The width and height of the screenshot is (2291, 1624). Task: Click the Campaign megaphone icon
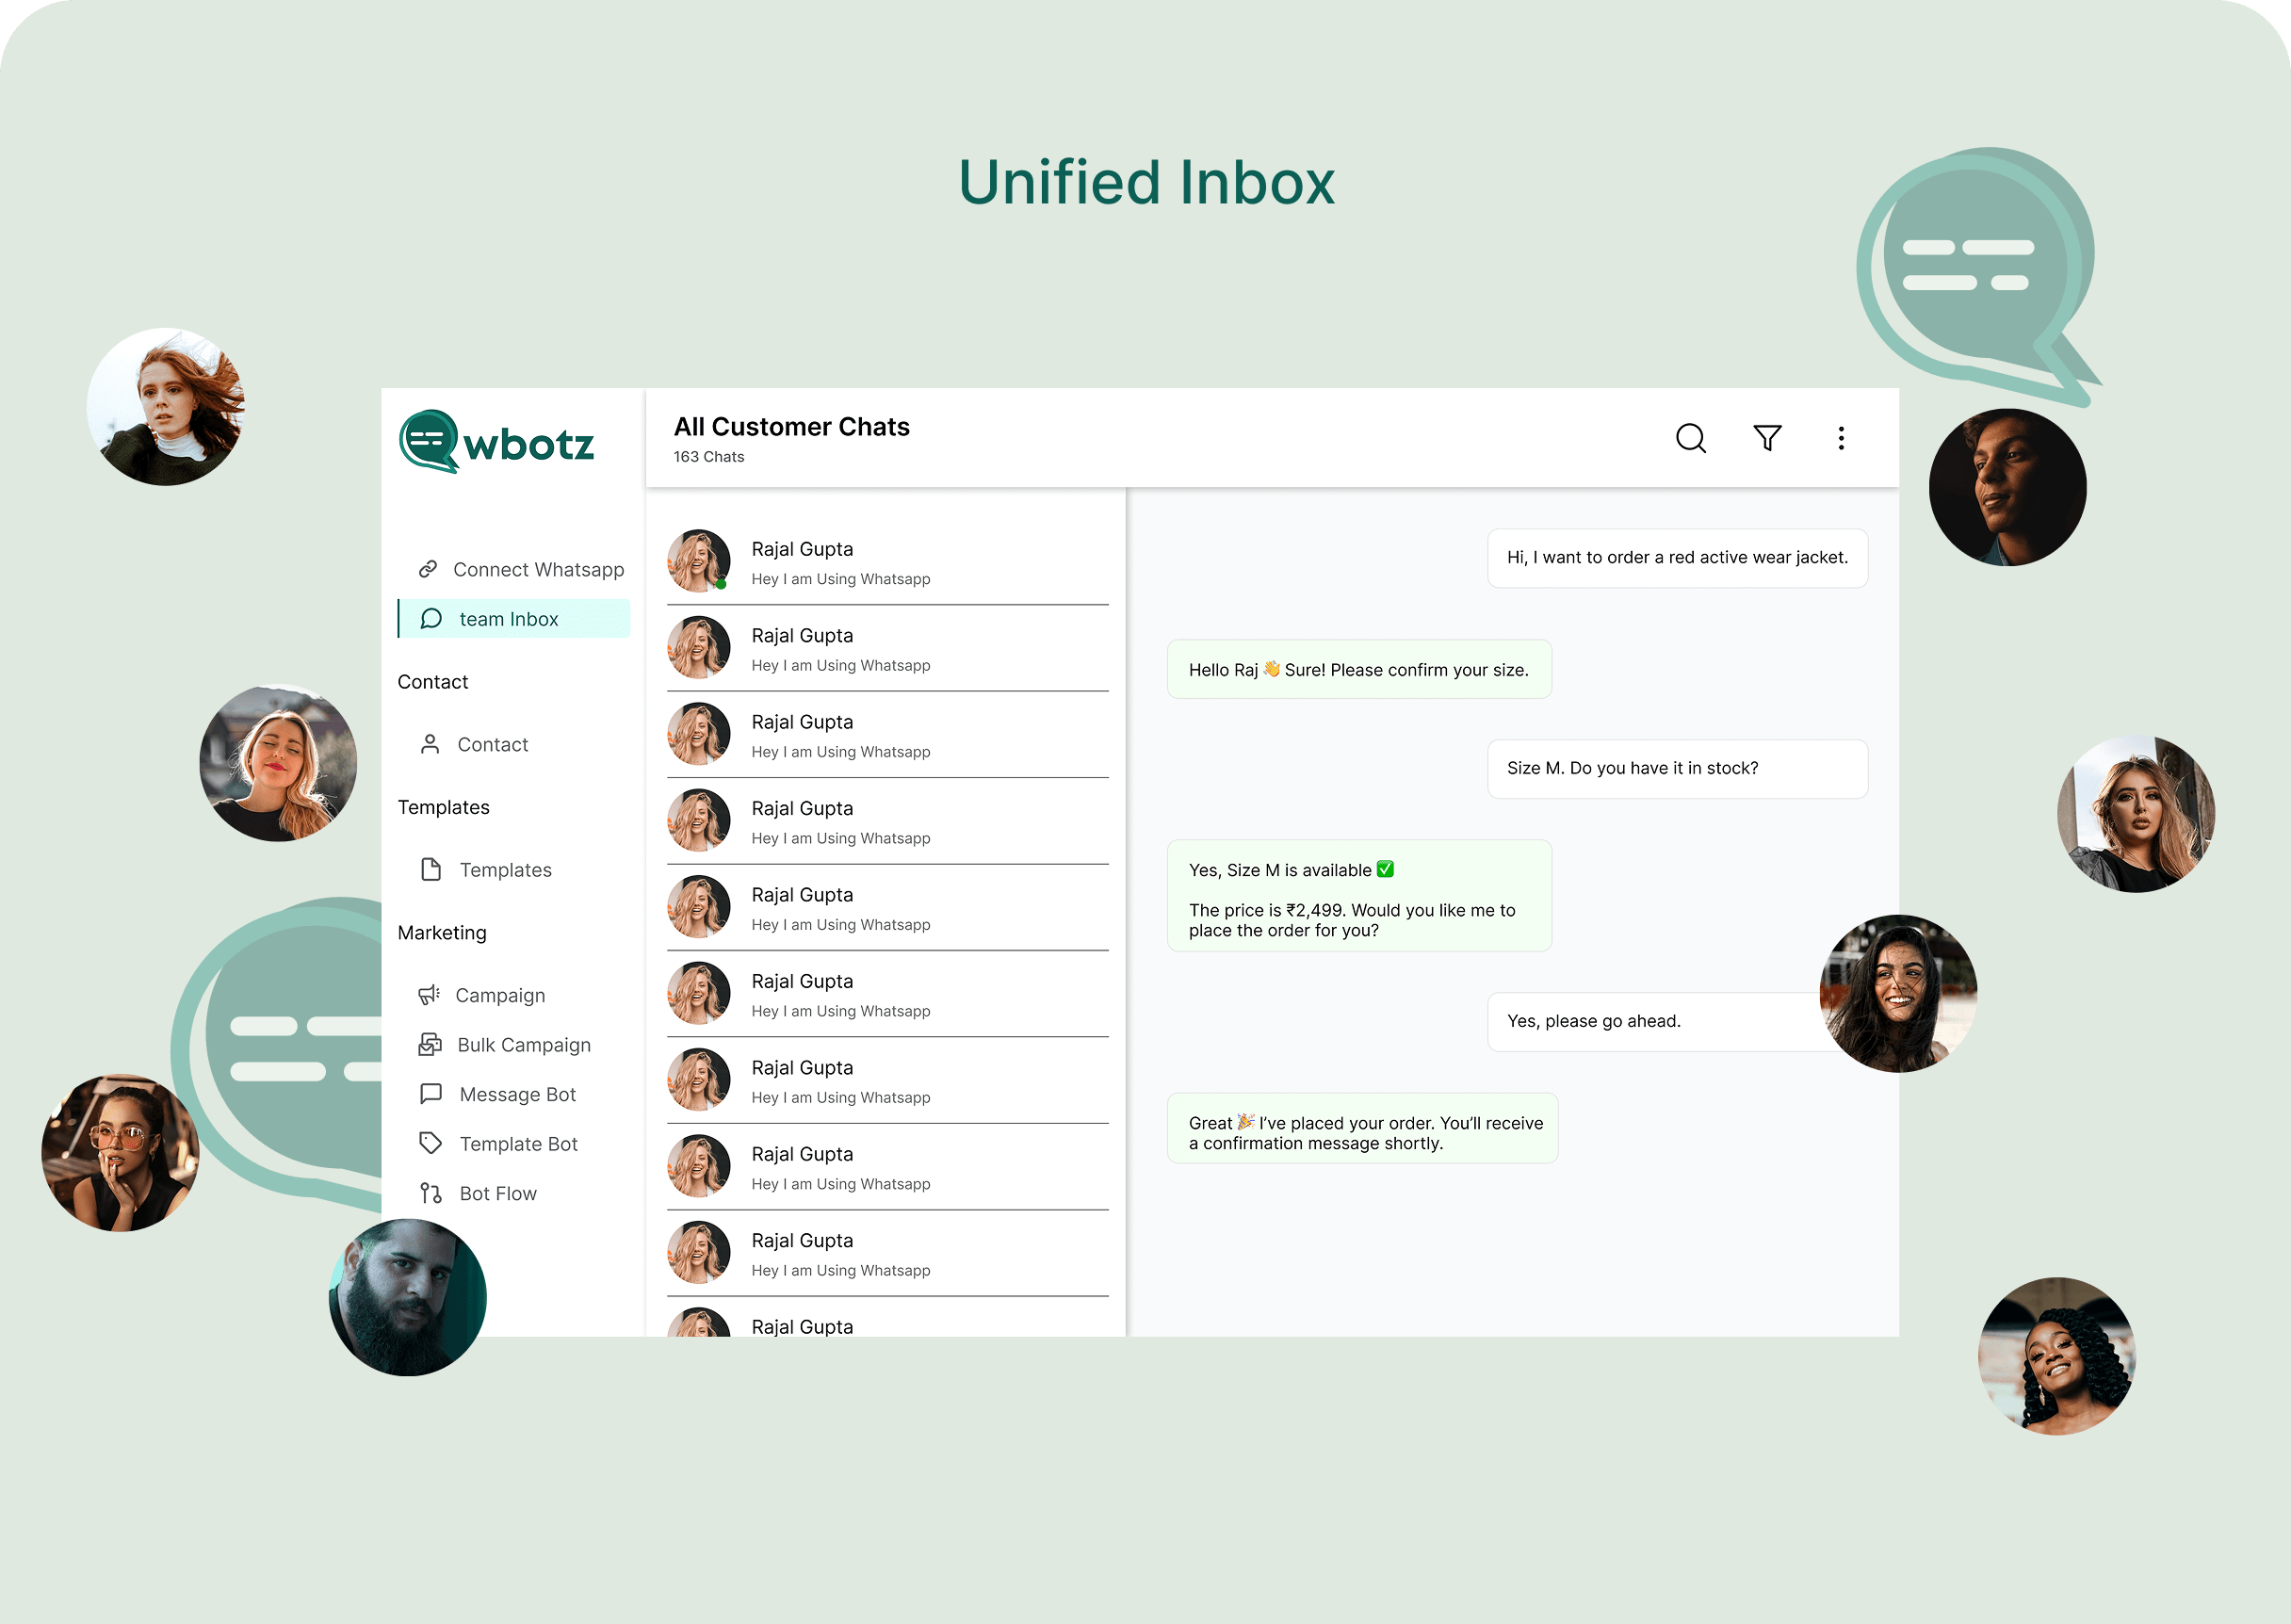[429, 995]
